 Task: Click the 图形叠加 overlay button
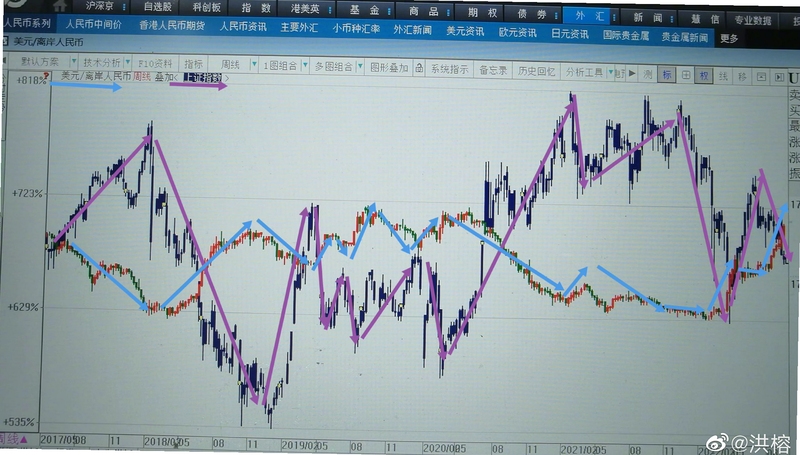[389, 67]
